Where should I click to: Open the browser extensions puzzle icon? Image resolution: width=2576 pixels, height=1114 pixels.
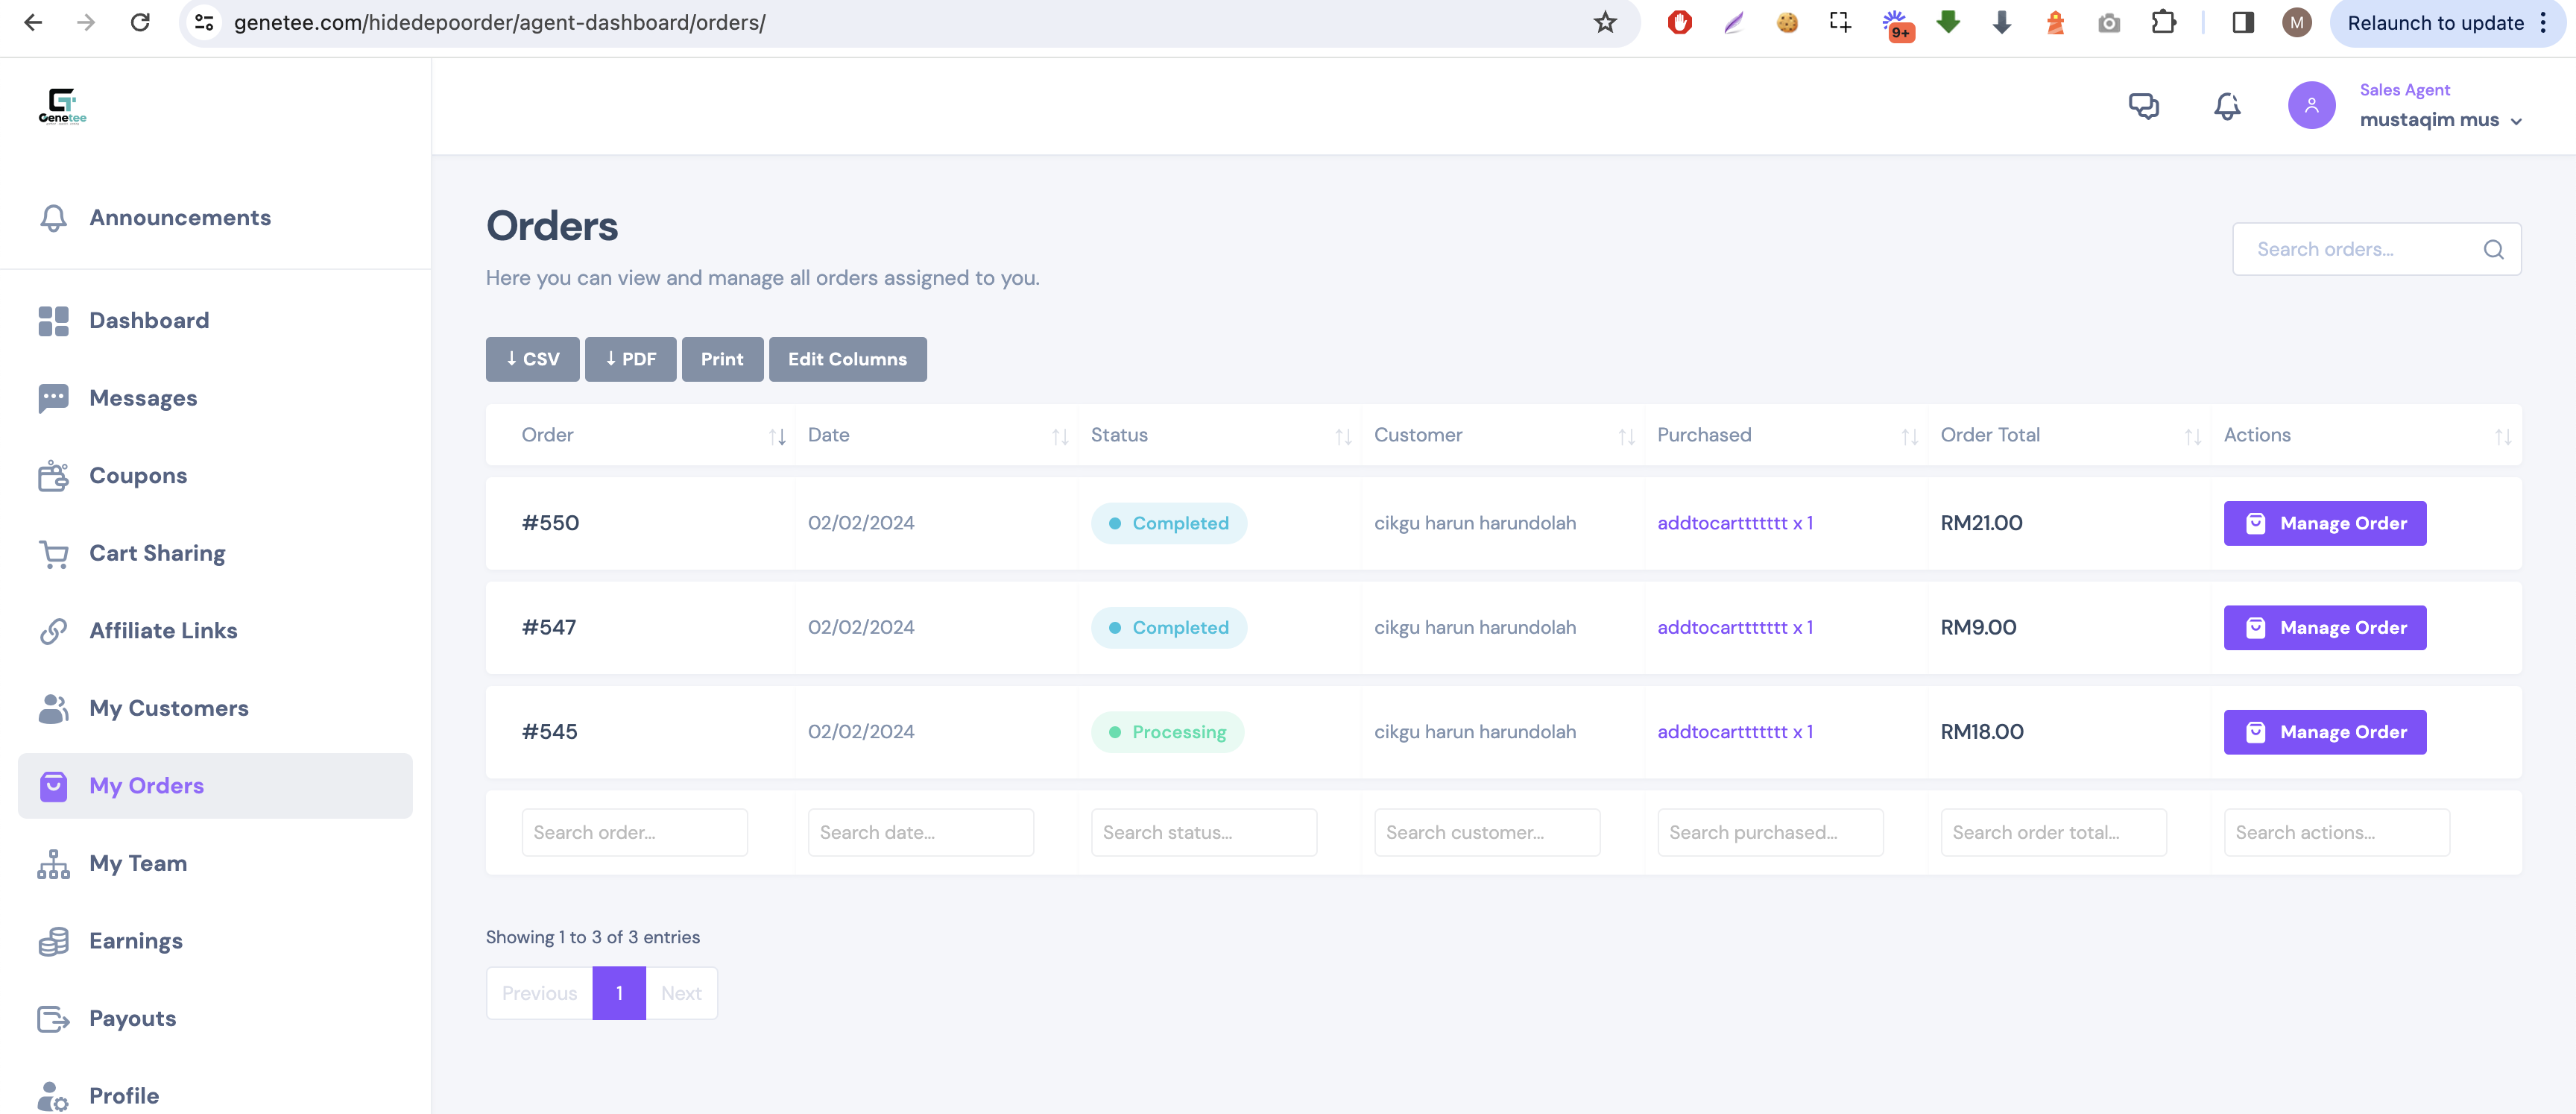coord(2163,22)
